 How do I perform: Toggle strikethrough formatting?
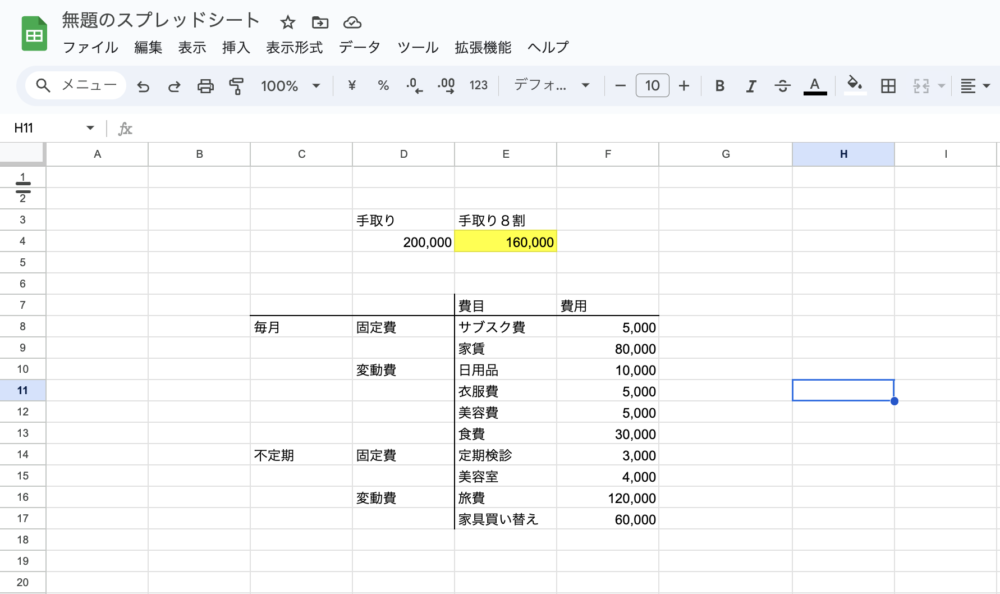(x=783, y=86)
